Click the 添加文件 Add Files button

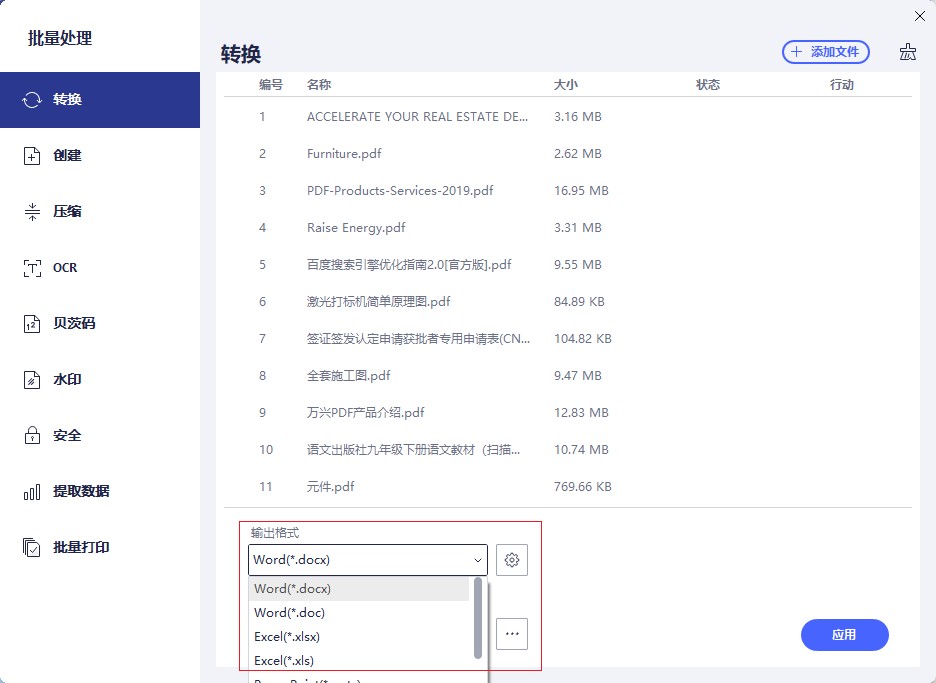(x=826, y=51)
